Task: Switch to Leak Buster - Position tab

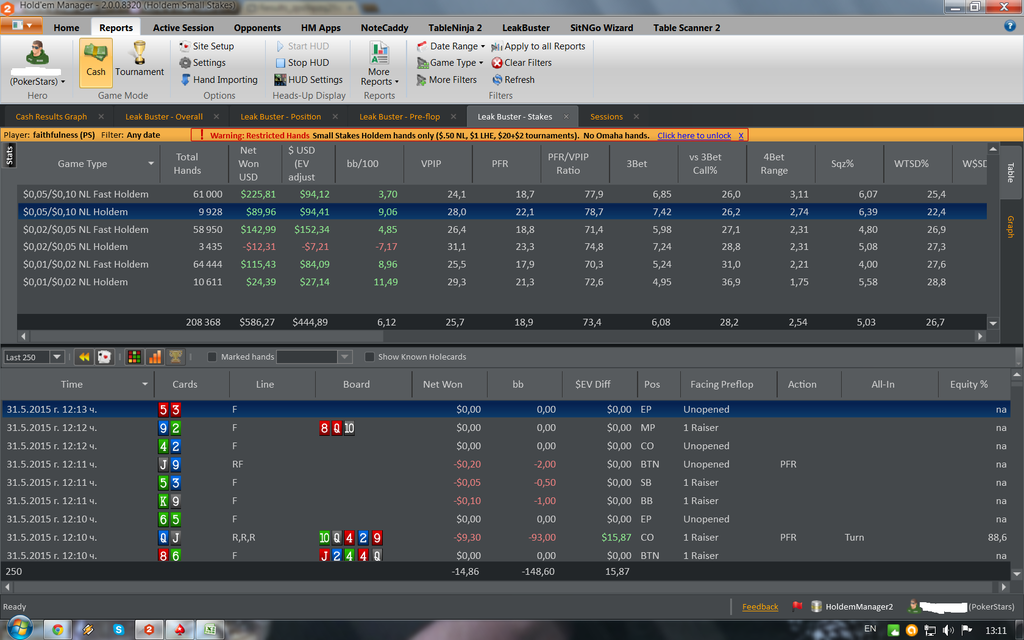Action: [x=281, y=116]
